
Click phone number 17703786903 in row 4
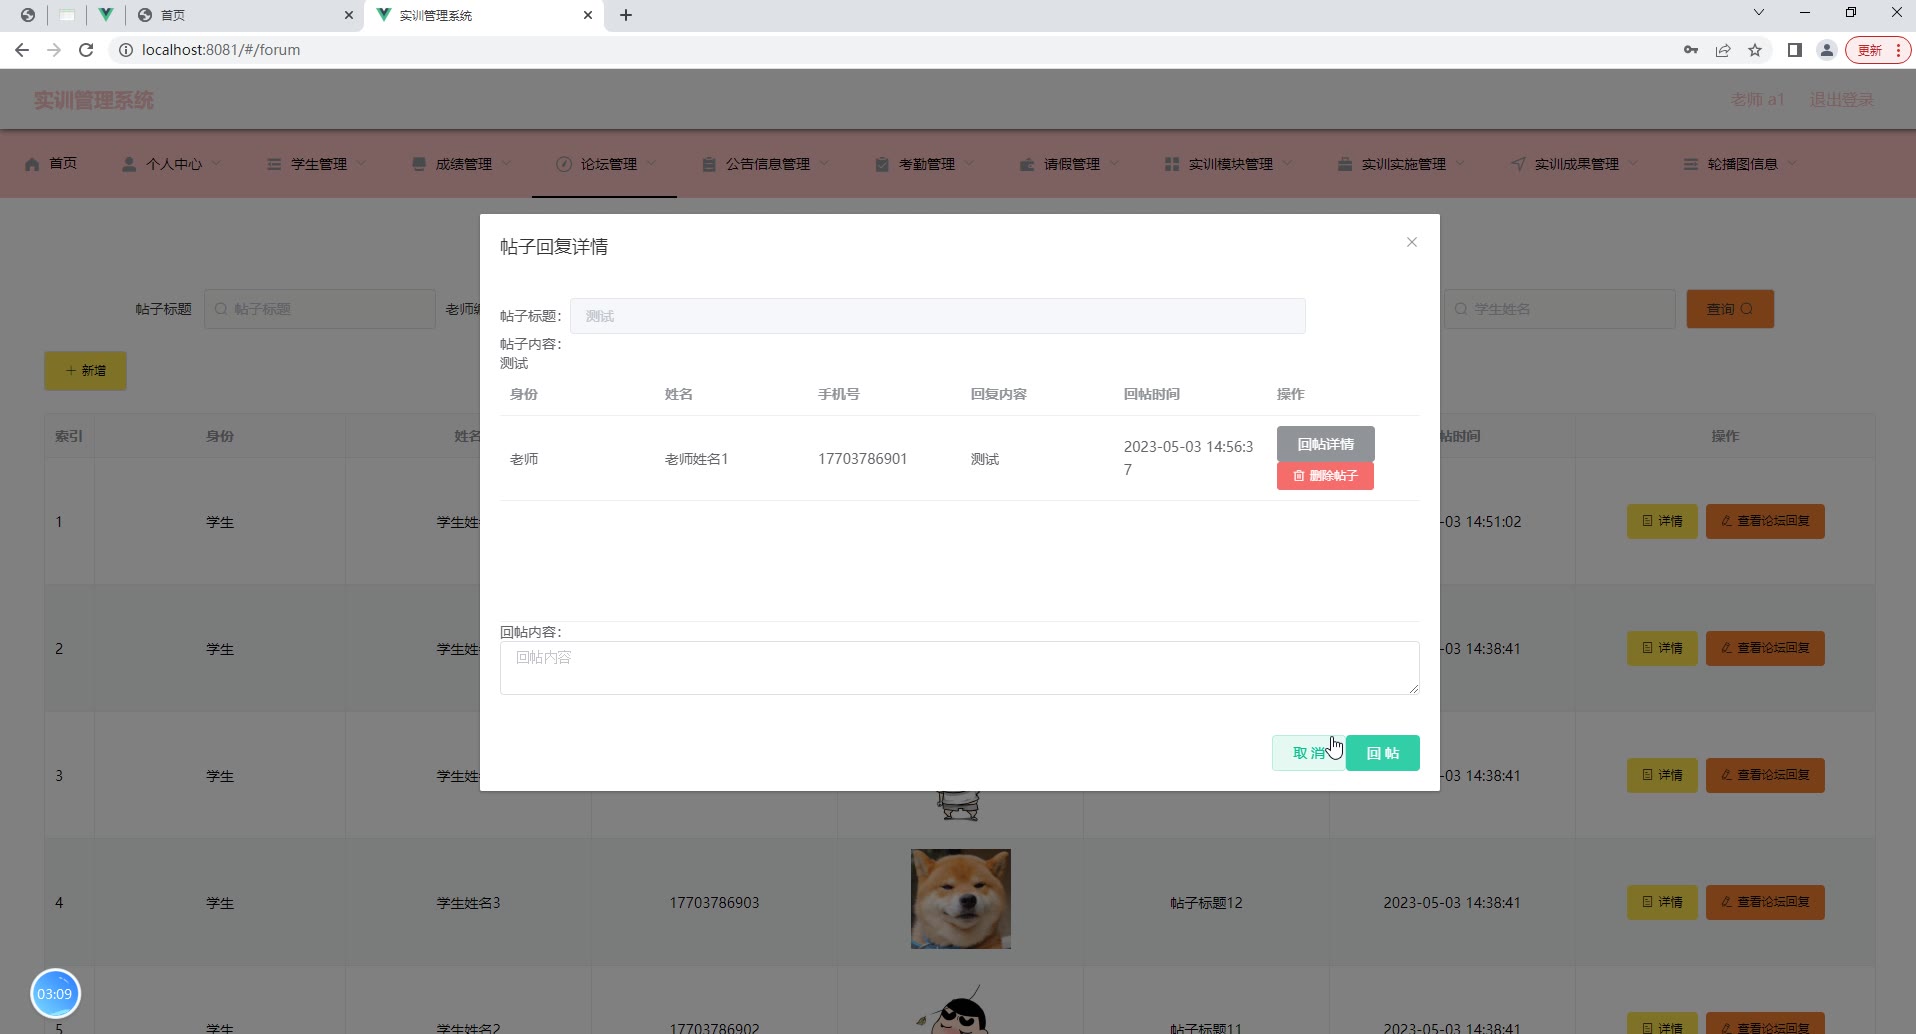click(x=714, y=903)
